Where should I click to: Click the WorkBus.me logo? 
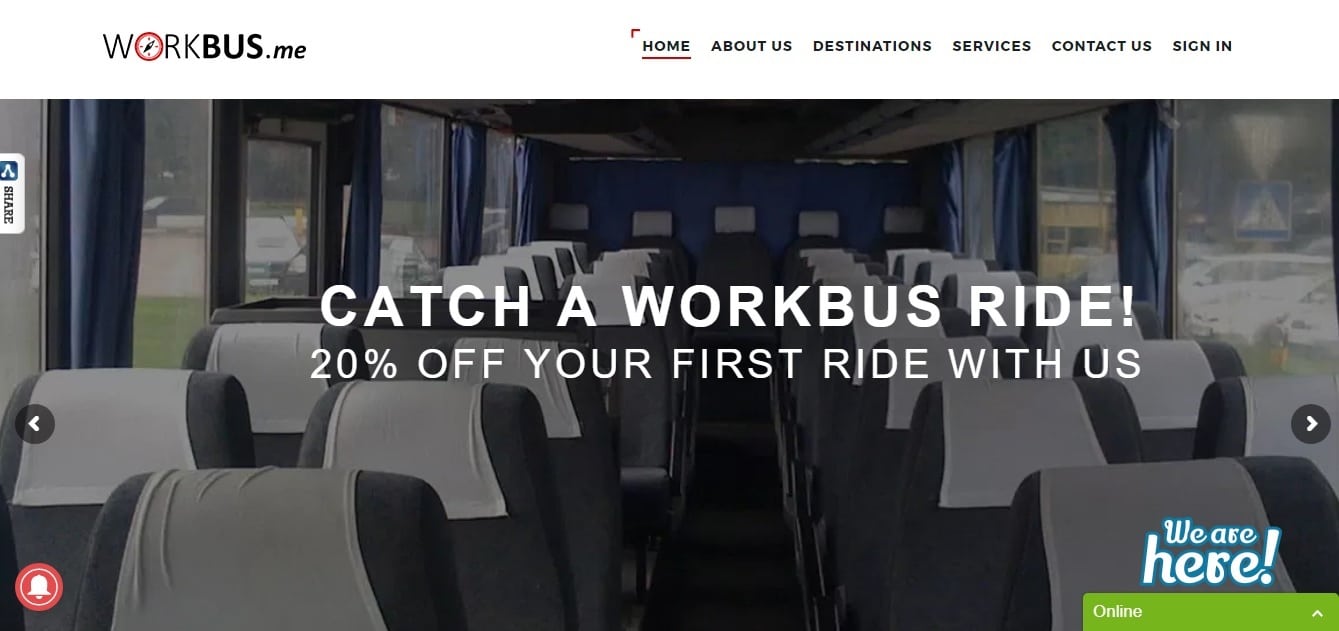tap(204, 46)
